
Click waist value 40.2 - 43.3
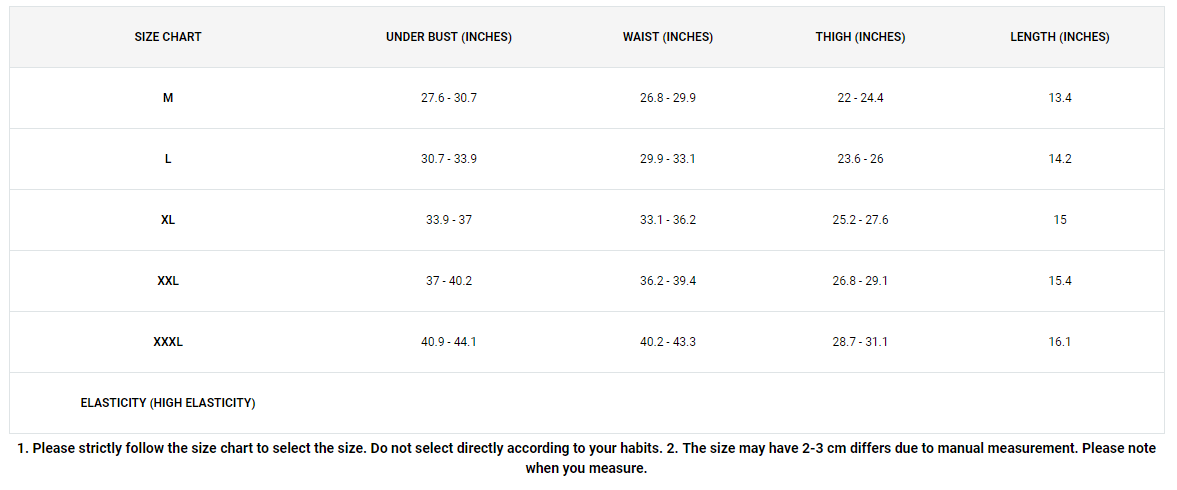click(668, 341)
